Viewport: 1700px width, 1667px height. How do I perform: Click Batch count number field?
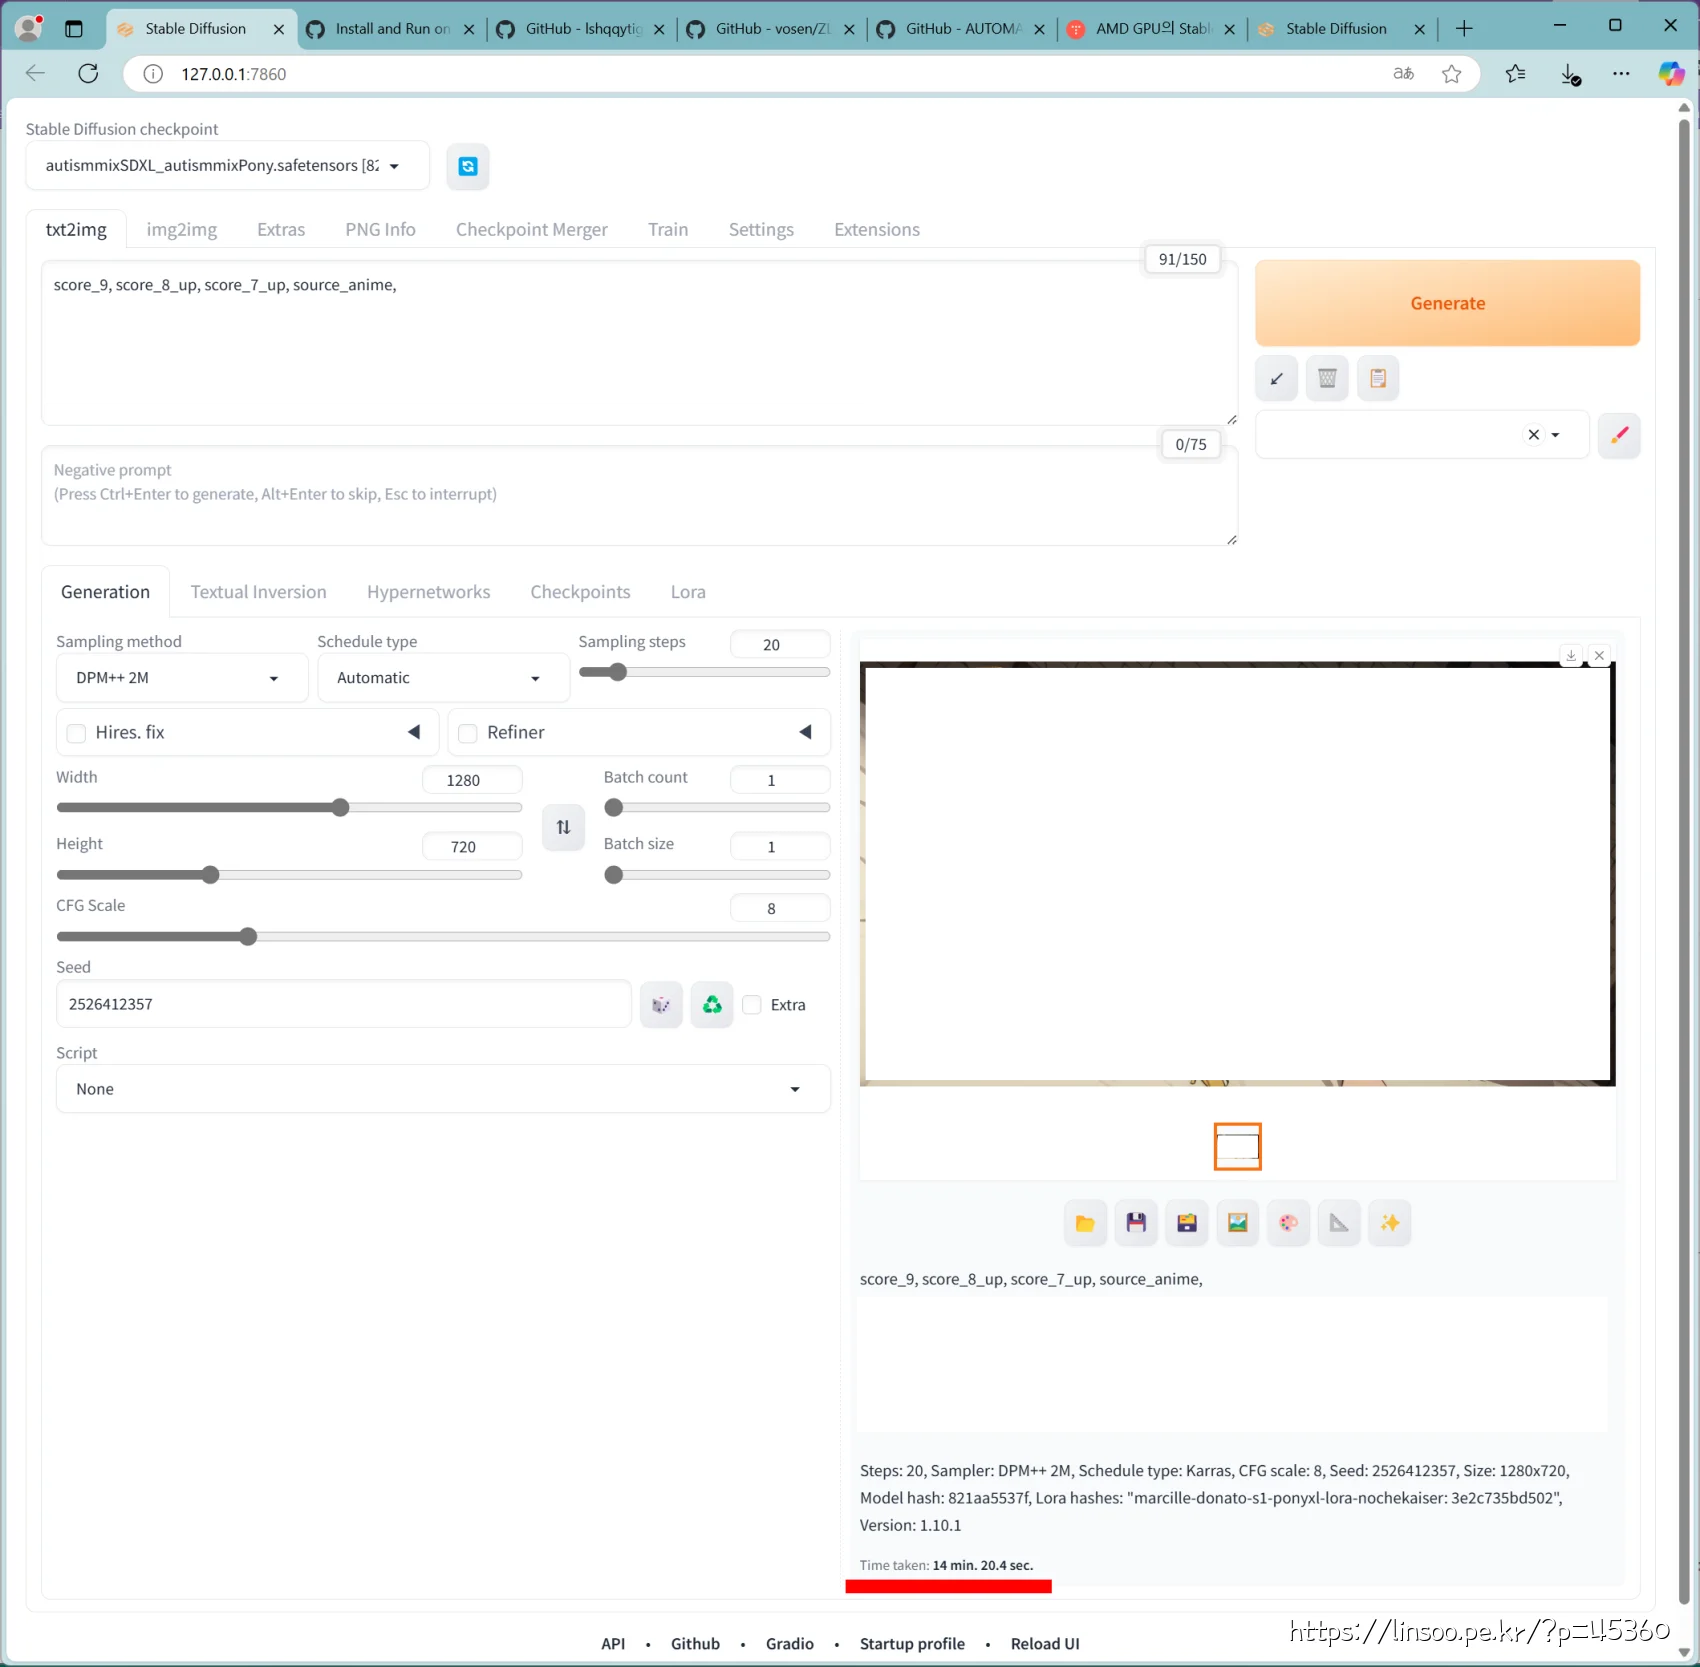(780, 780)
